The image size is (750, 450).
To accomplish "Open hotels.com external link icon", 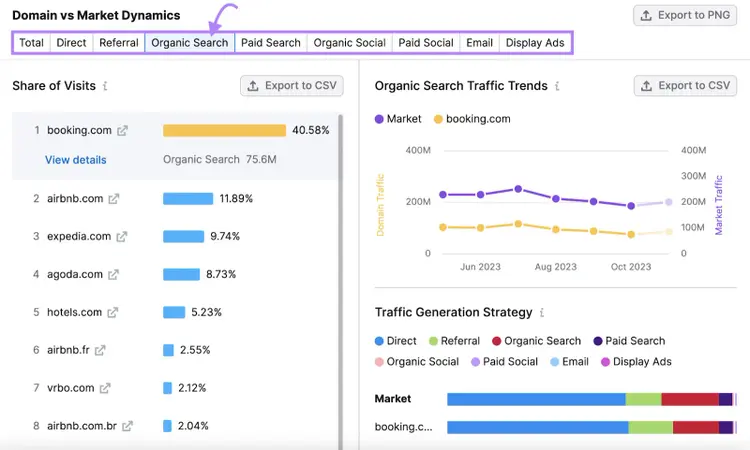I will point(112,312).
